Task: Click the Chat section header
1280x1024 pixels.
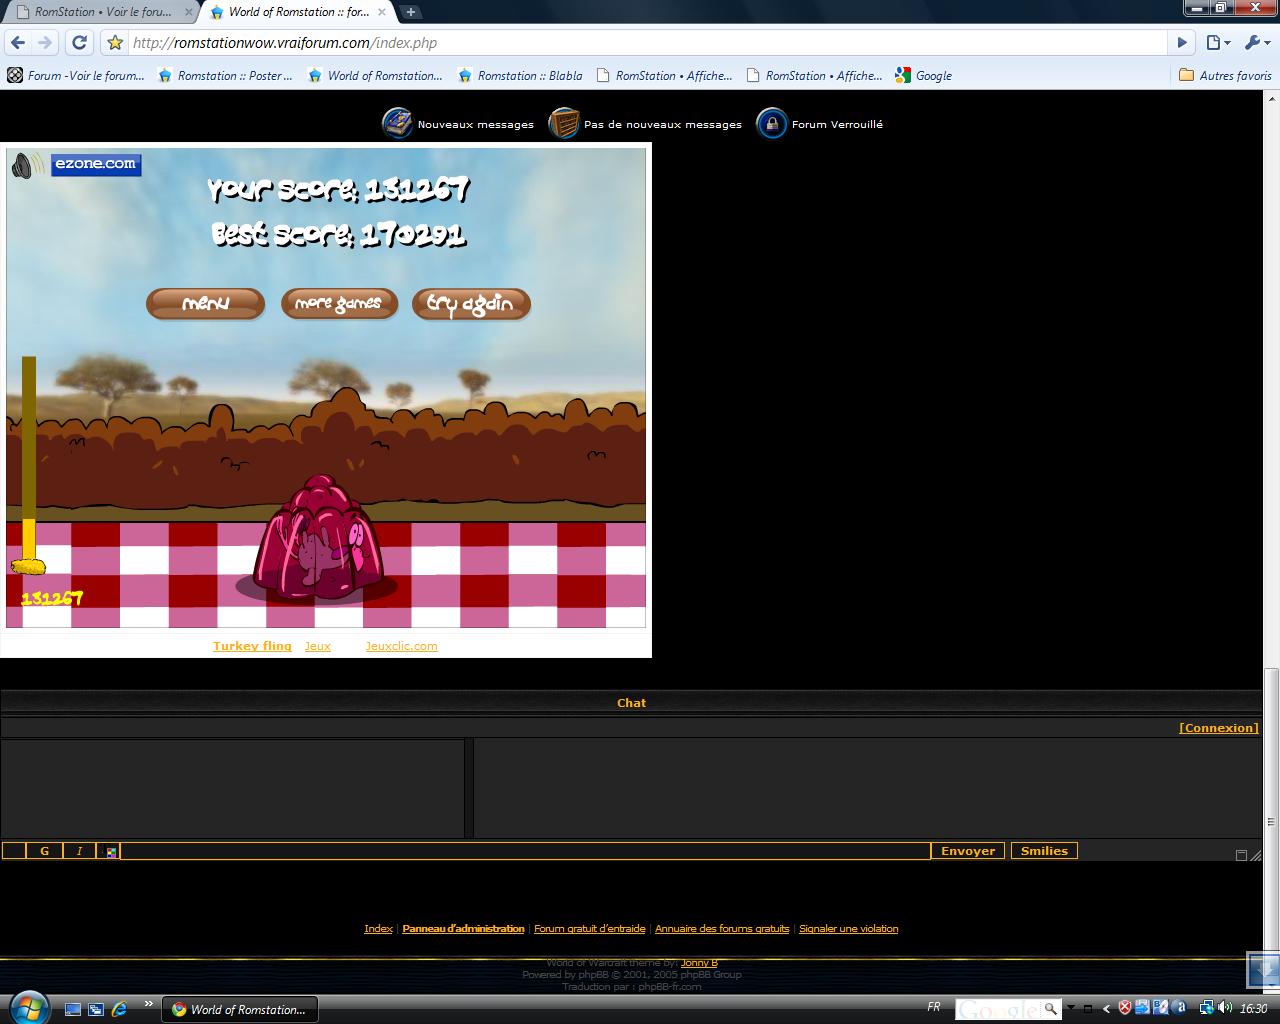Action: click(631, 703)
